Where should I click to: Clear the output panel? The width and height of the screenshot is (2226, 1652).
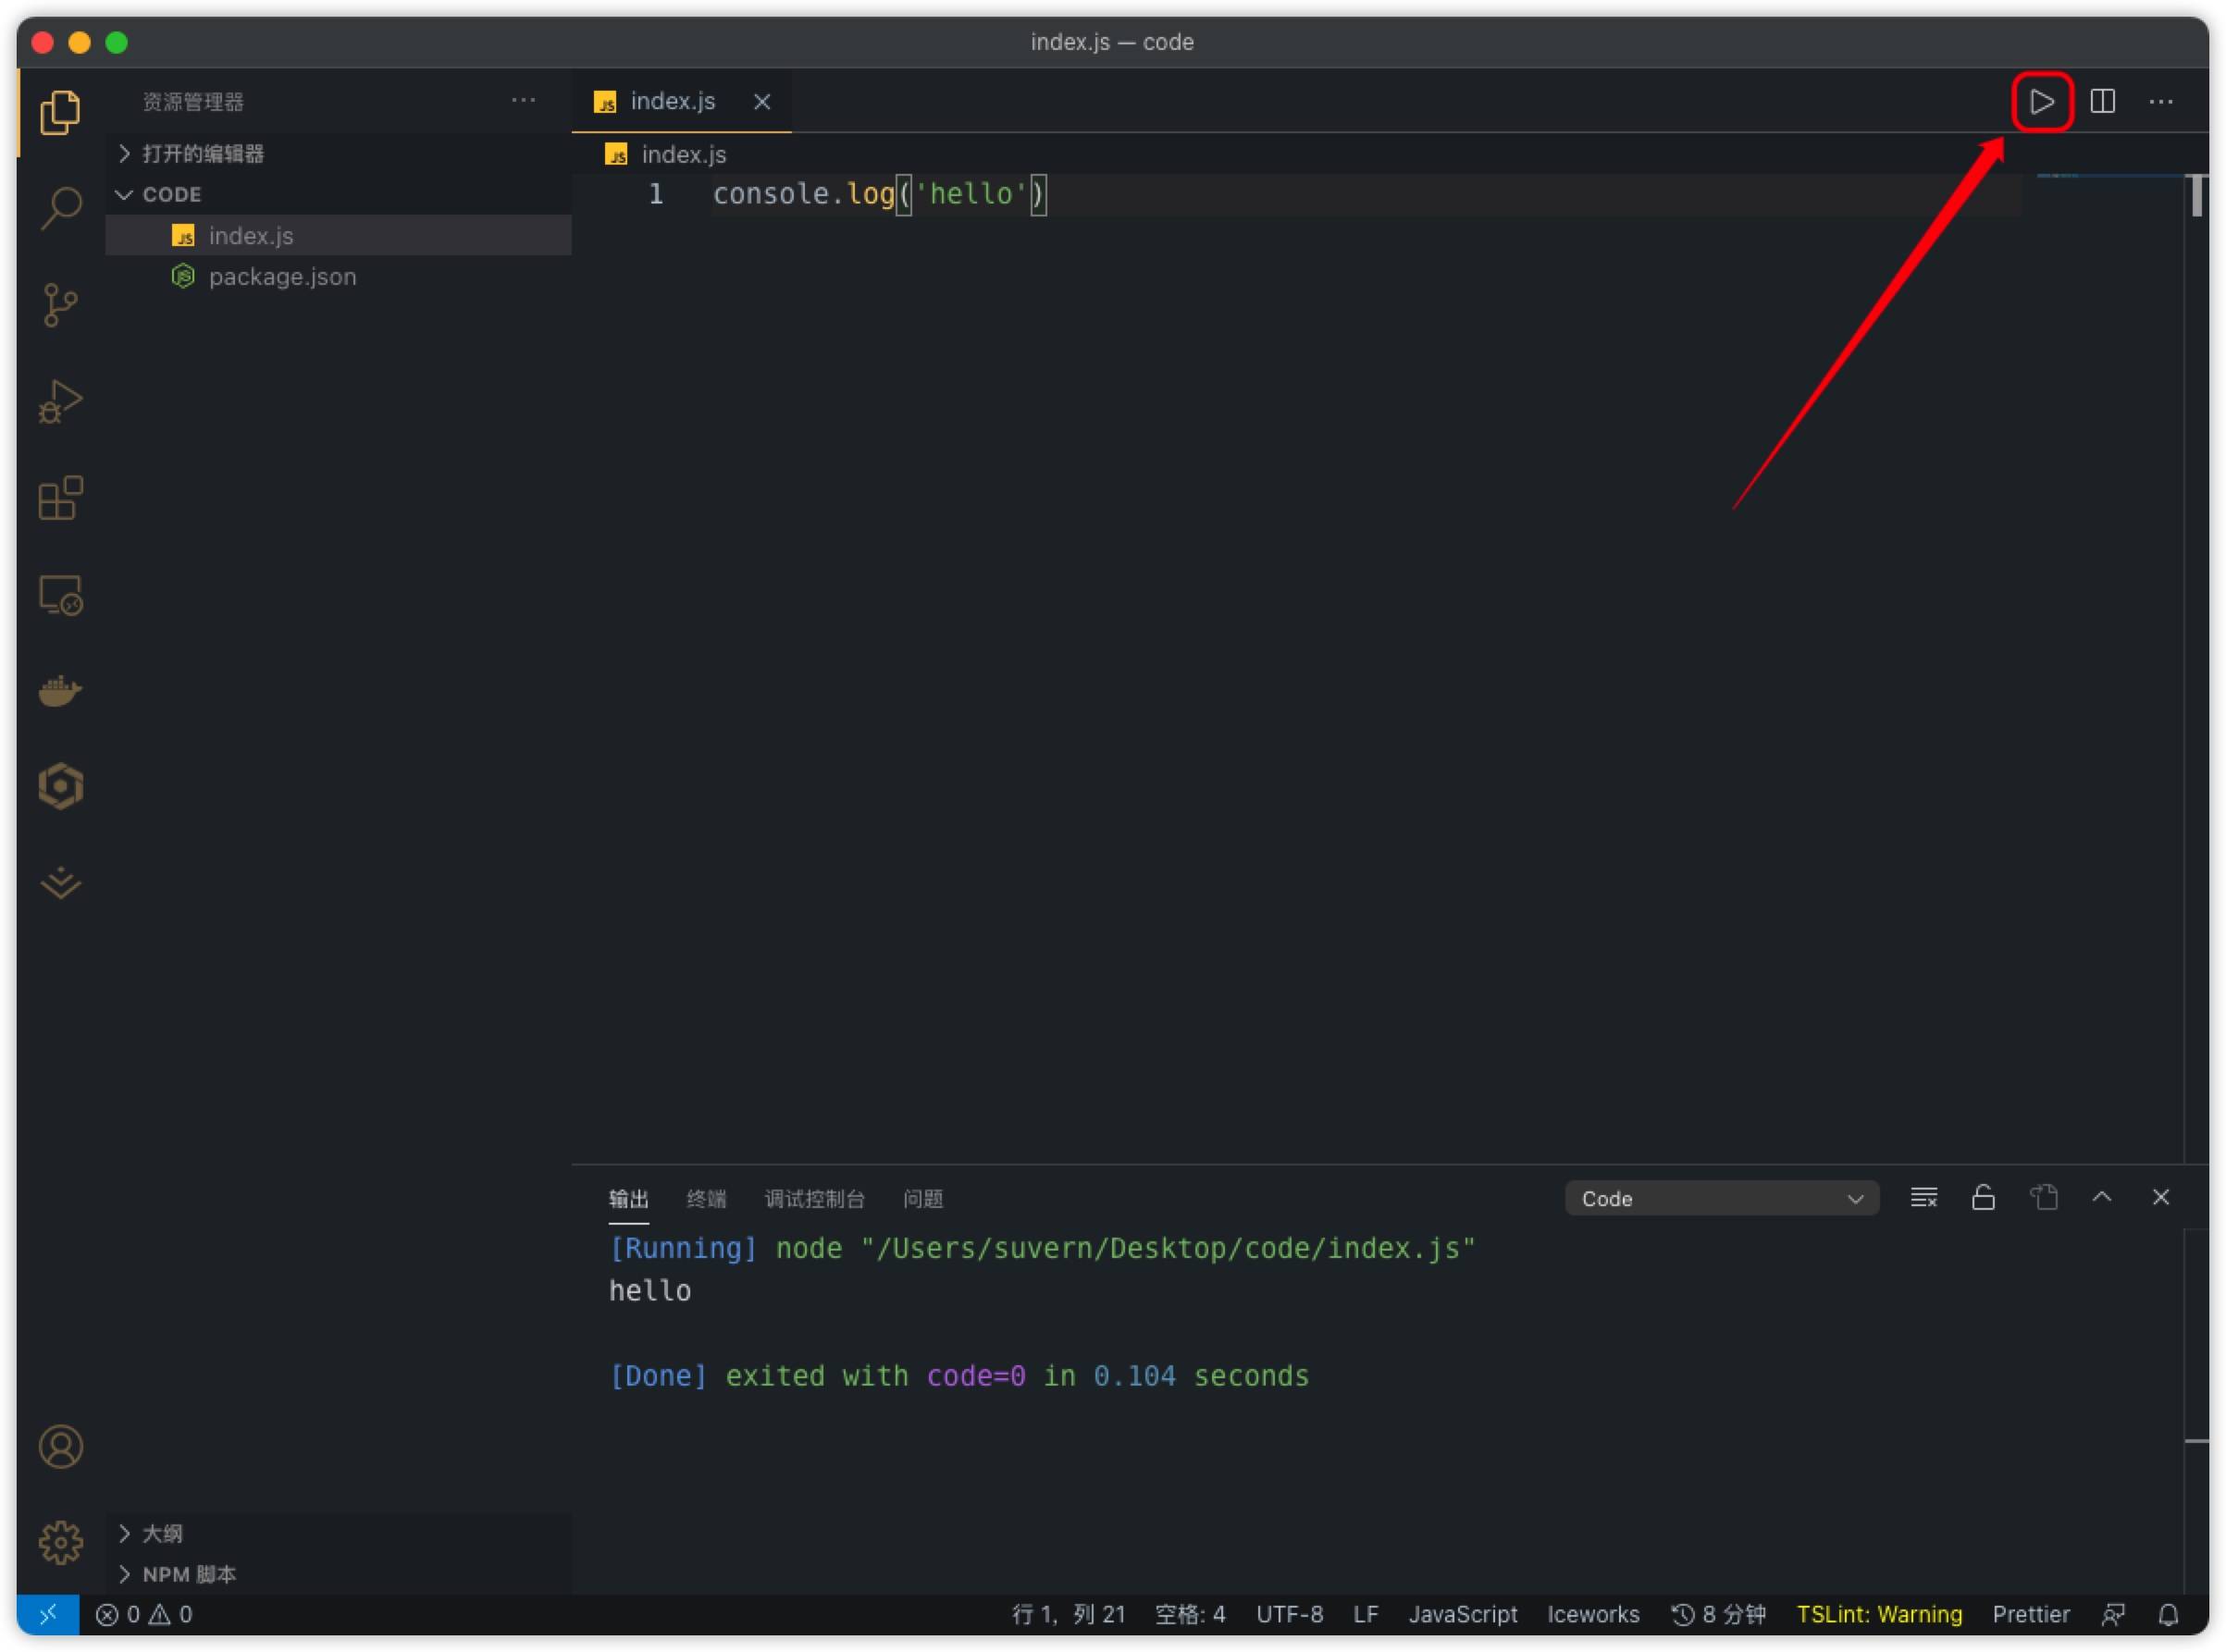pyautogui.click(x=1924, y=1197)
